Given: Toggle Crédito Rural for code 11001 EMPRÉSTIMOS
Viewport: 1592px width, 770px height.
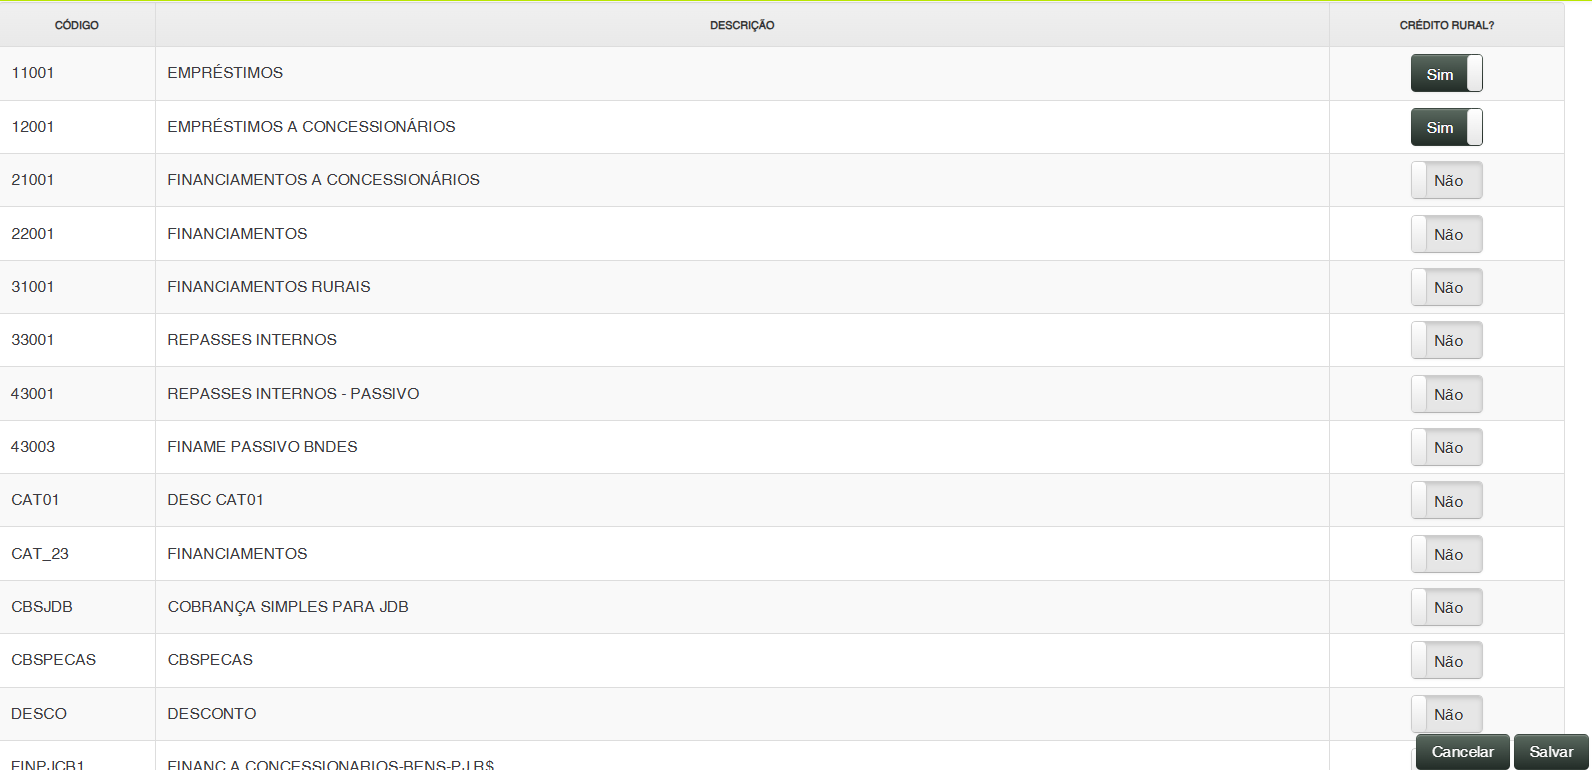Looking at the screenshot, I should pos(1446,74).
